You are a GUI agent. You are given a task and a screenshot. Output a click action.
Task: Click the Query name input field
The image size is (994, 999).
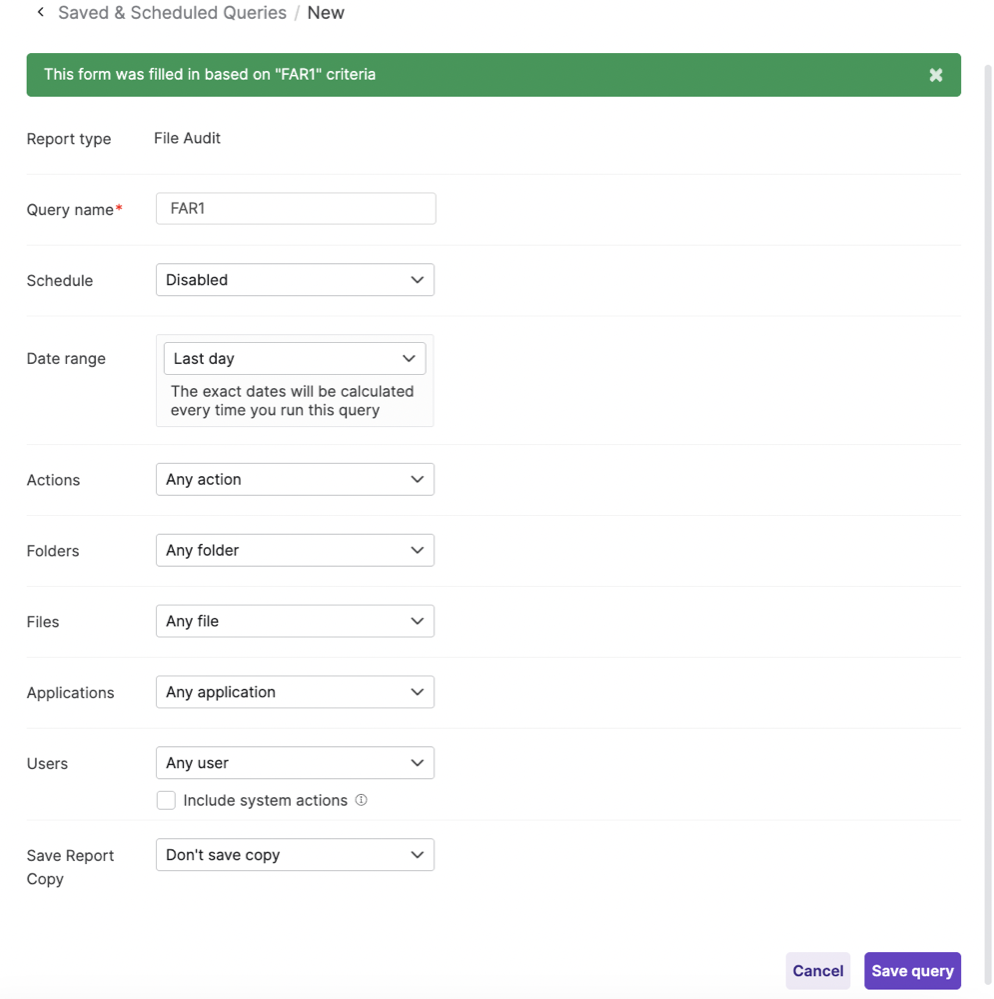(296, 209)
